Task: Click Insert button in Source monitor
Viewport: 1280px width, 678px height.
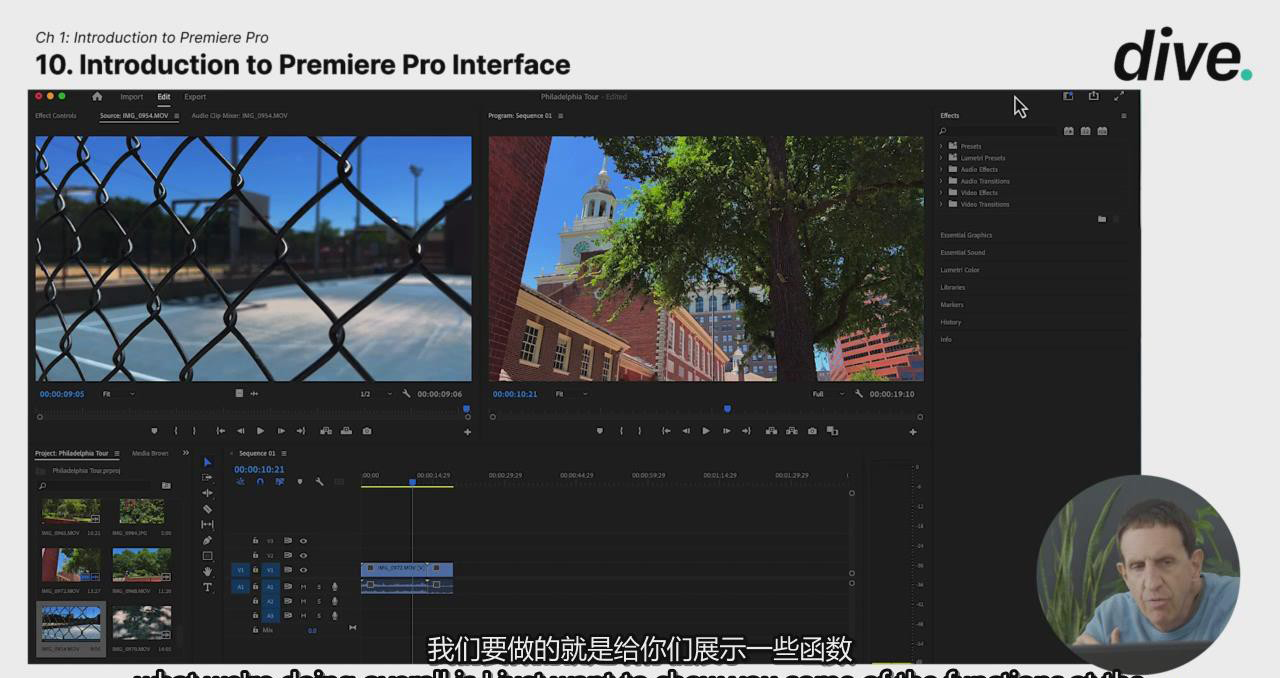Action: [326, 431]
